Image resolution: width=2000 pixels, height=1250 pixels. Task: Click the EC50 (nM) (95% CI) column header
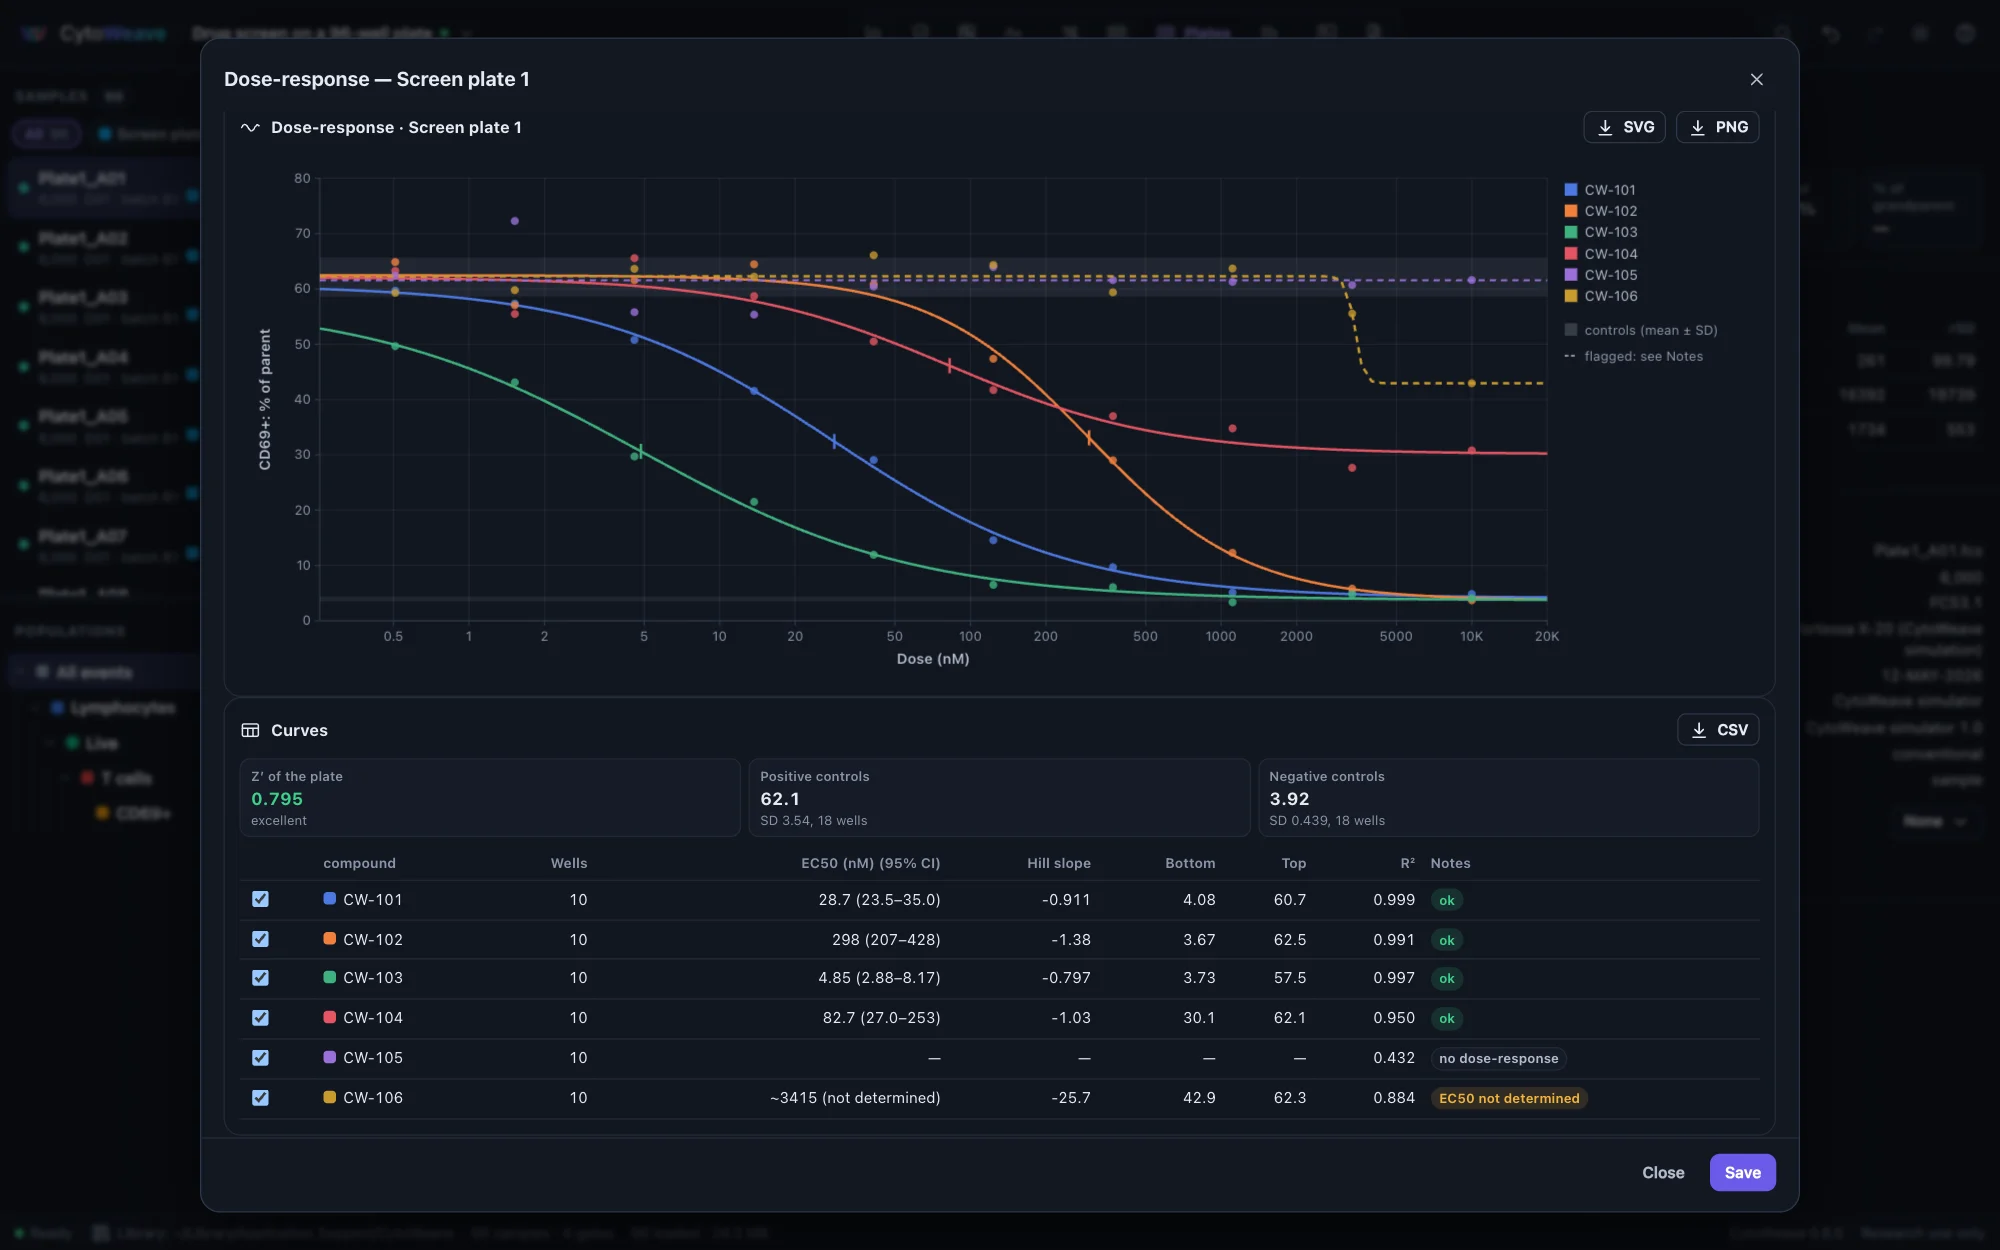[x=870, y=863]
